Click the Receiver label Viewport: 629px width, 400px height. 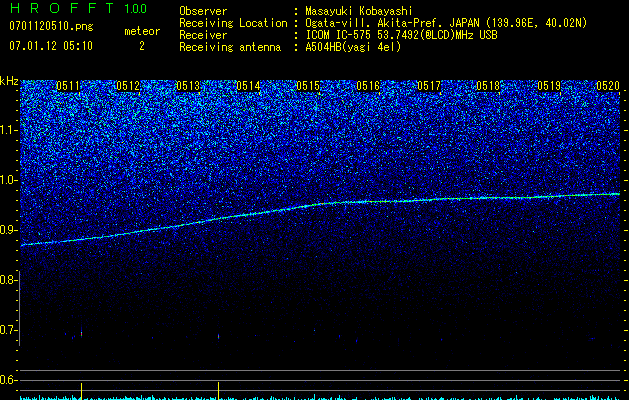click(203, 35)
